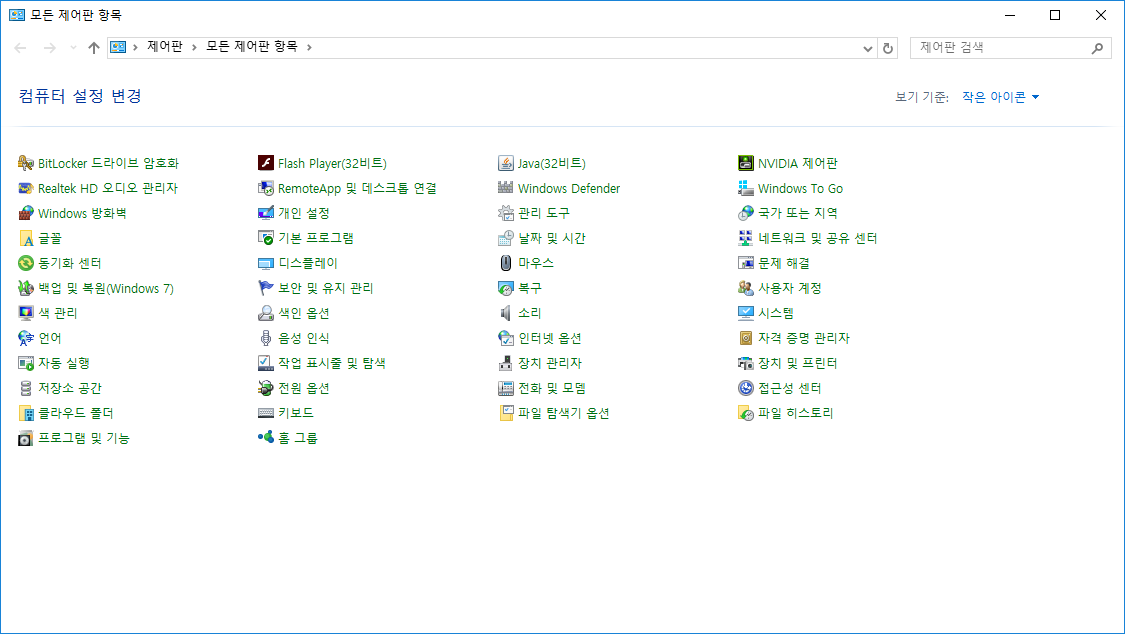1125x634 pixels.
Task: Open the 색인 옵션 item
Action: 294,313
